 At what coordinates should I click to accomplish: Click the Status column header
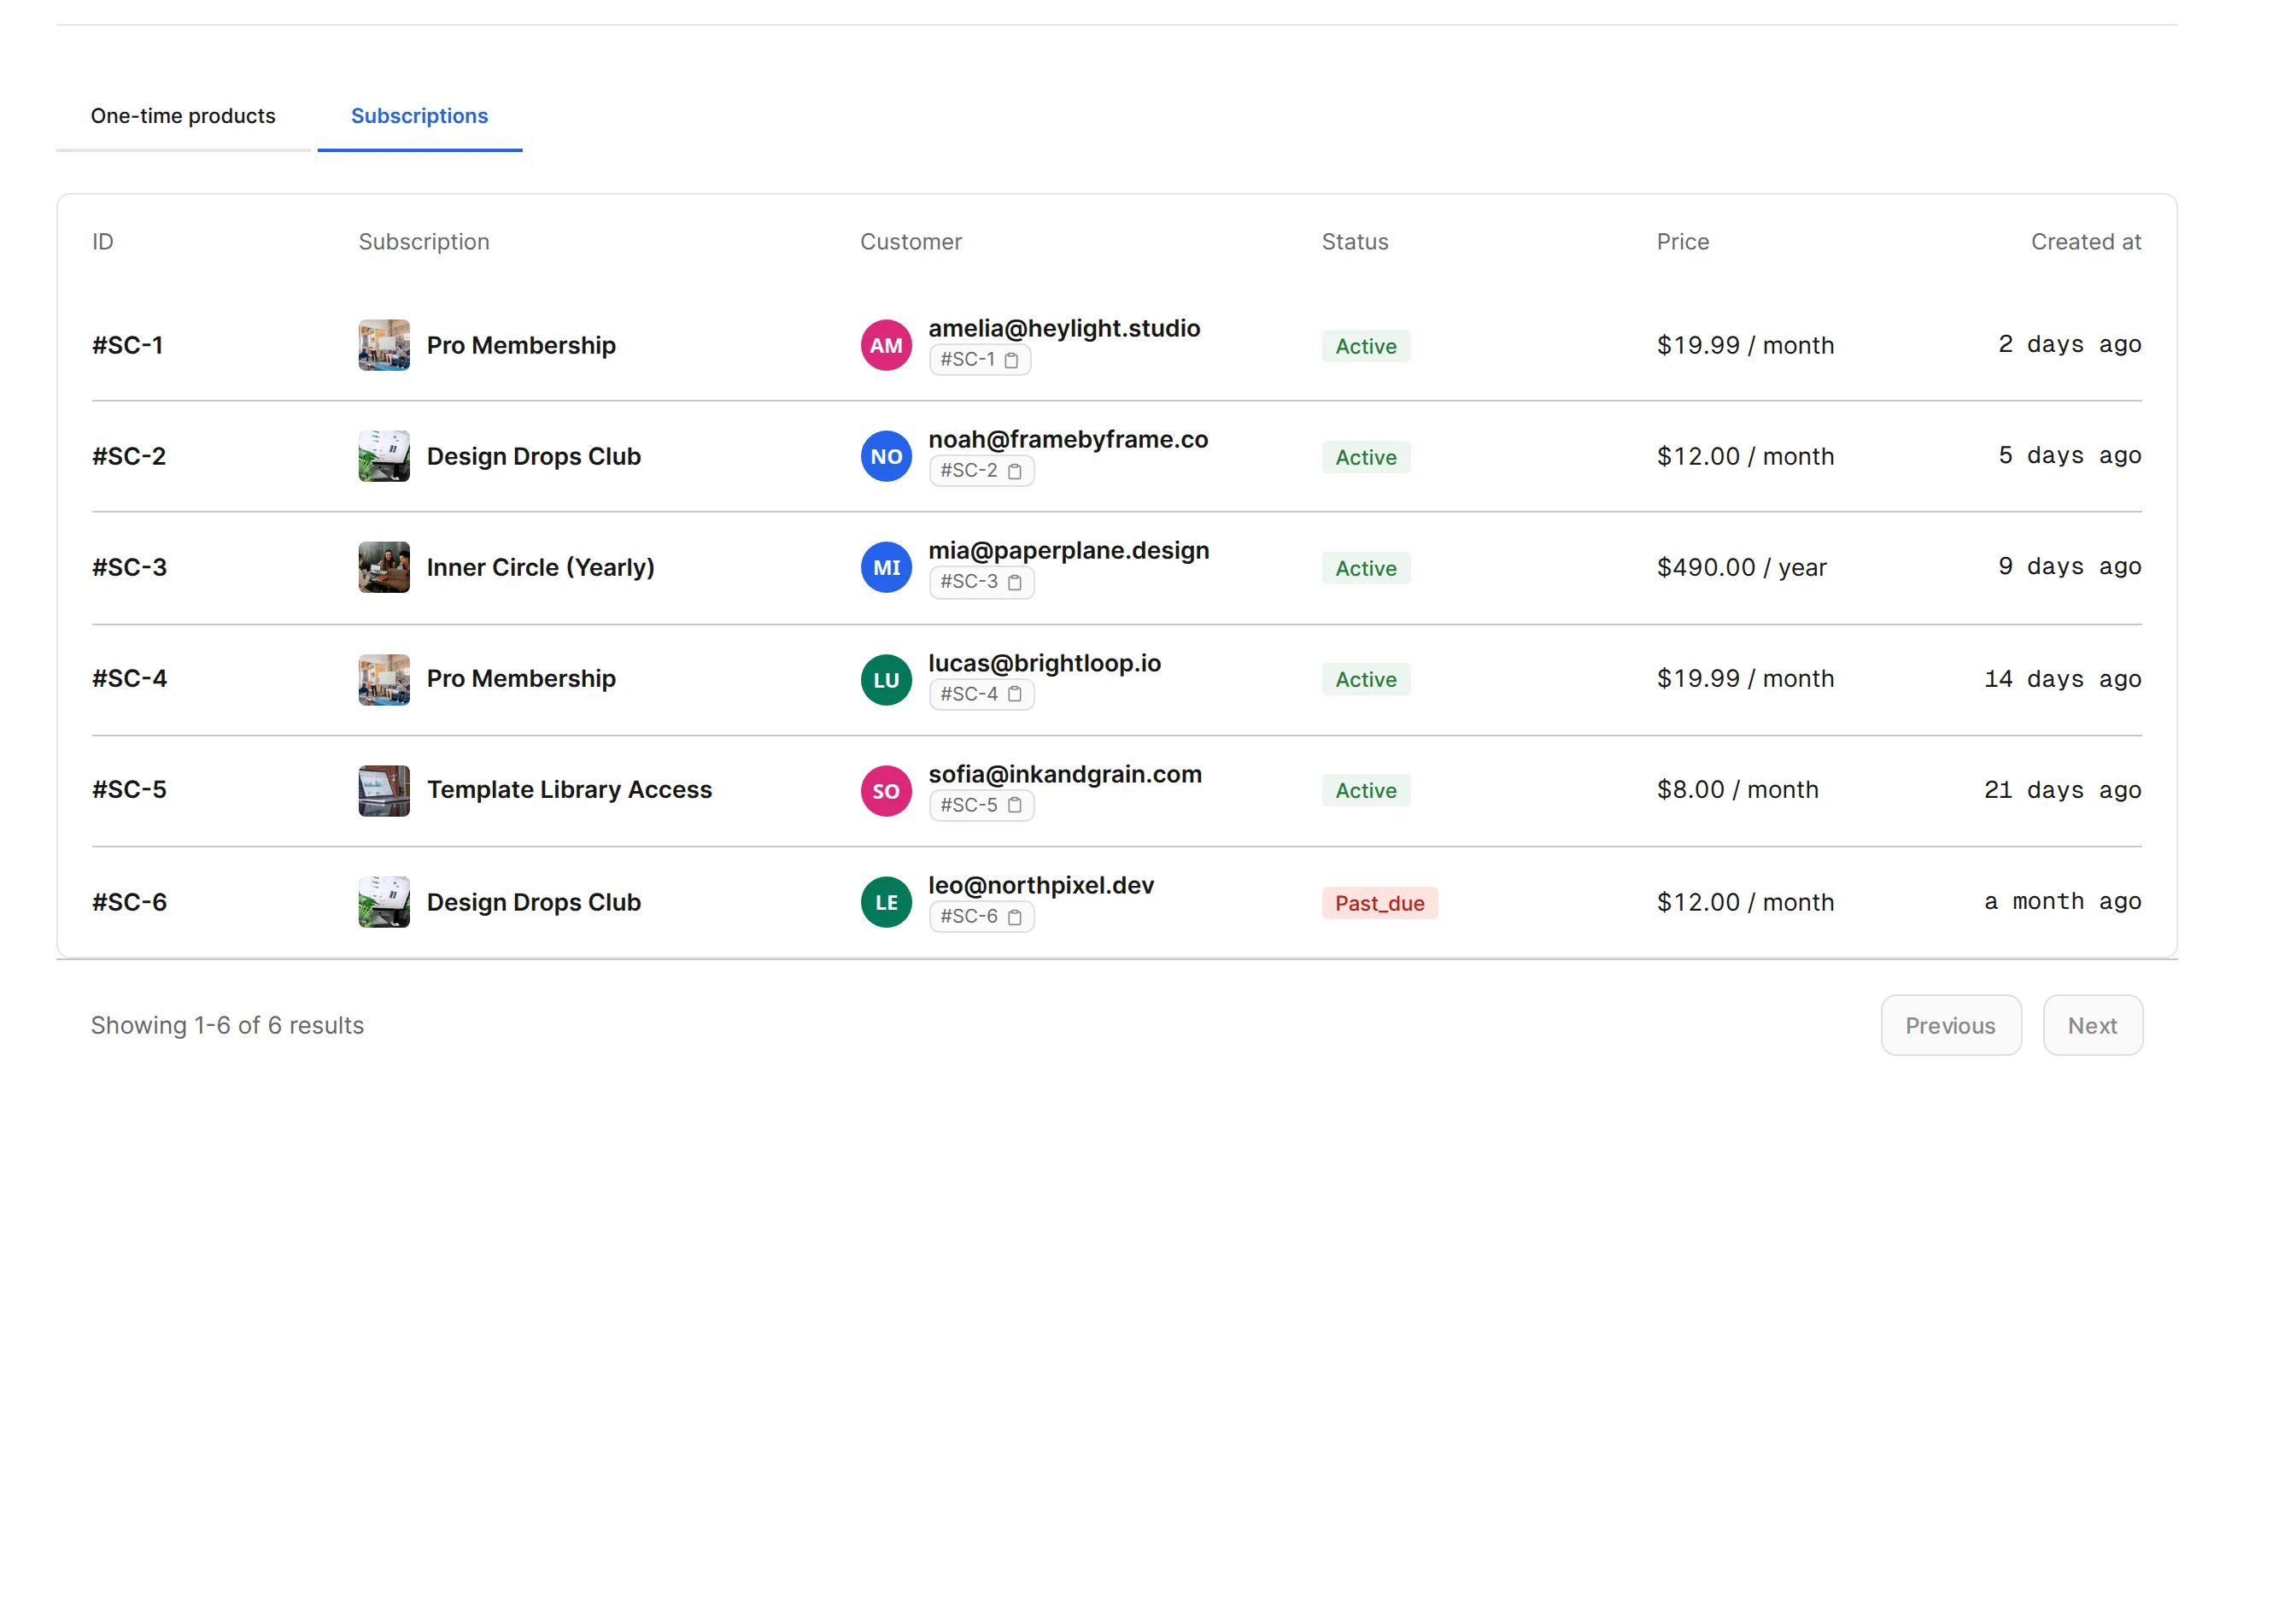point(1355,242)
